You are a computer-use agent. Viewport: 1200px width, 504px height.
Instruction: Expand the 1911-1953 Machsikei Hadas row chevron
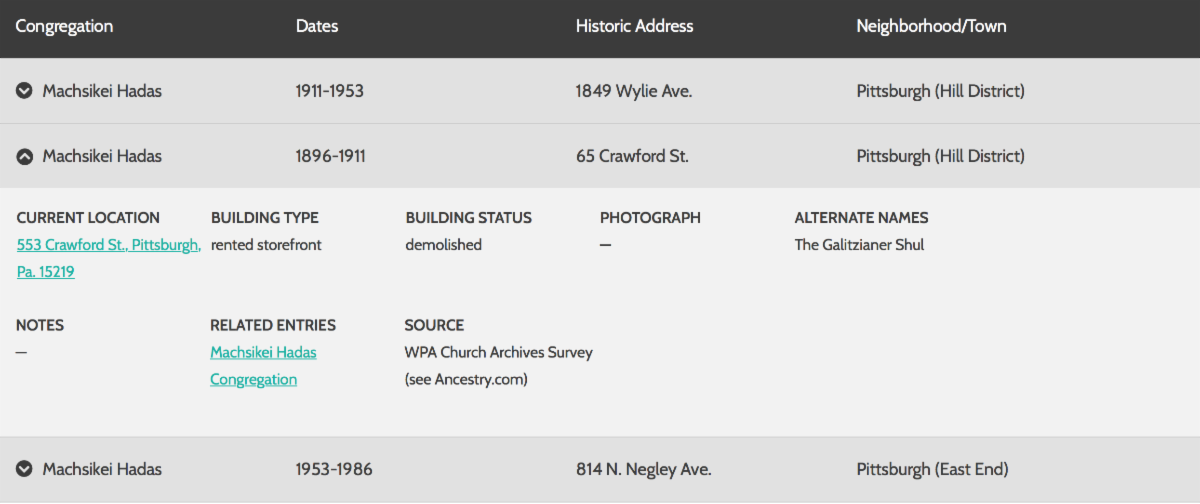pos(25,91)
